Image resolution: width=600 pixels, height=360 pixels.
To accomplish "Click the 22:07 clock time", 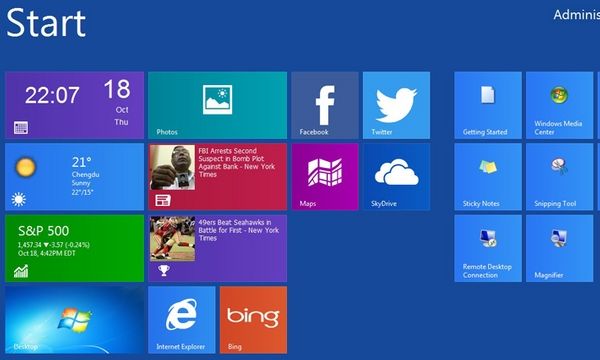I will pyautogui.click(x=52, y=95).
